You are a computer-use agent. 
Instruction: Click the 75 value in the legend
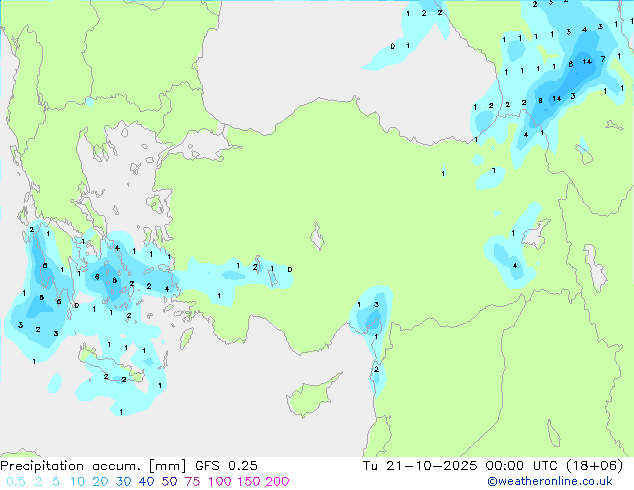pos(192,482)
